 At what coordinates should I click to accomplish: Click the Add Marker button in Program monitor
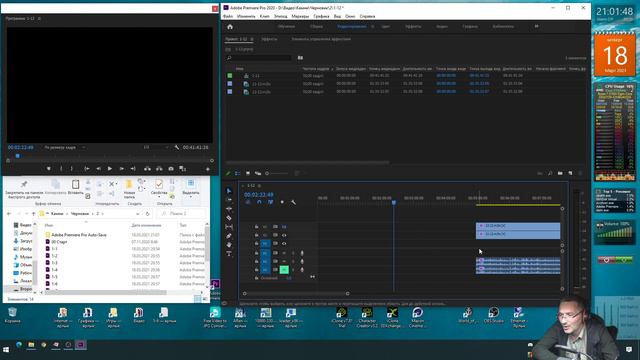(x=49, y=169)
